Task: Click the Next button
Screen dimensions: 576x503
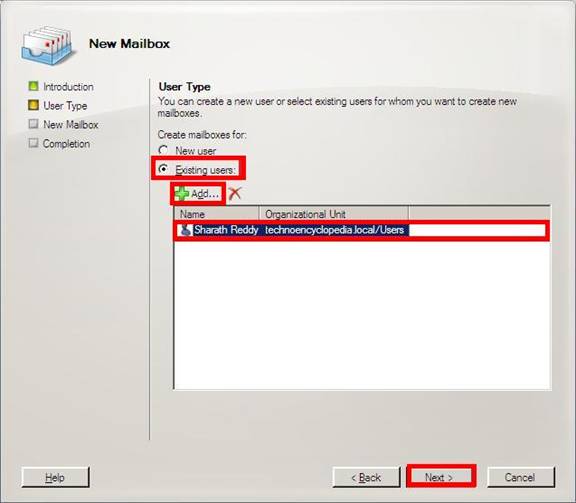Action: point(441,477)
